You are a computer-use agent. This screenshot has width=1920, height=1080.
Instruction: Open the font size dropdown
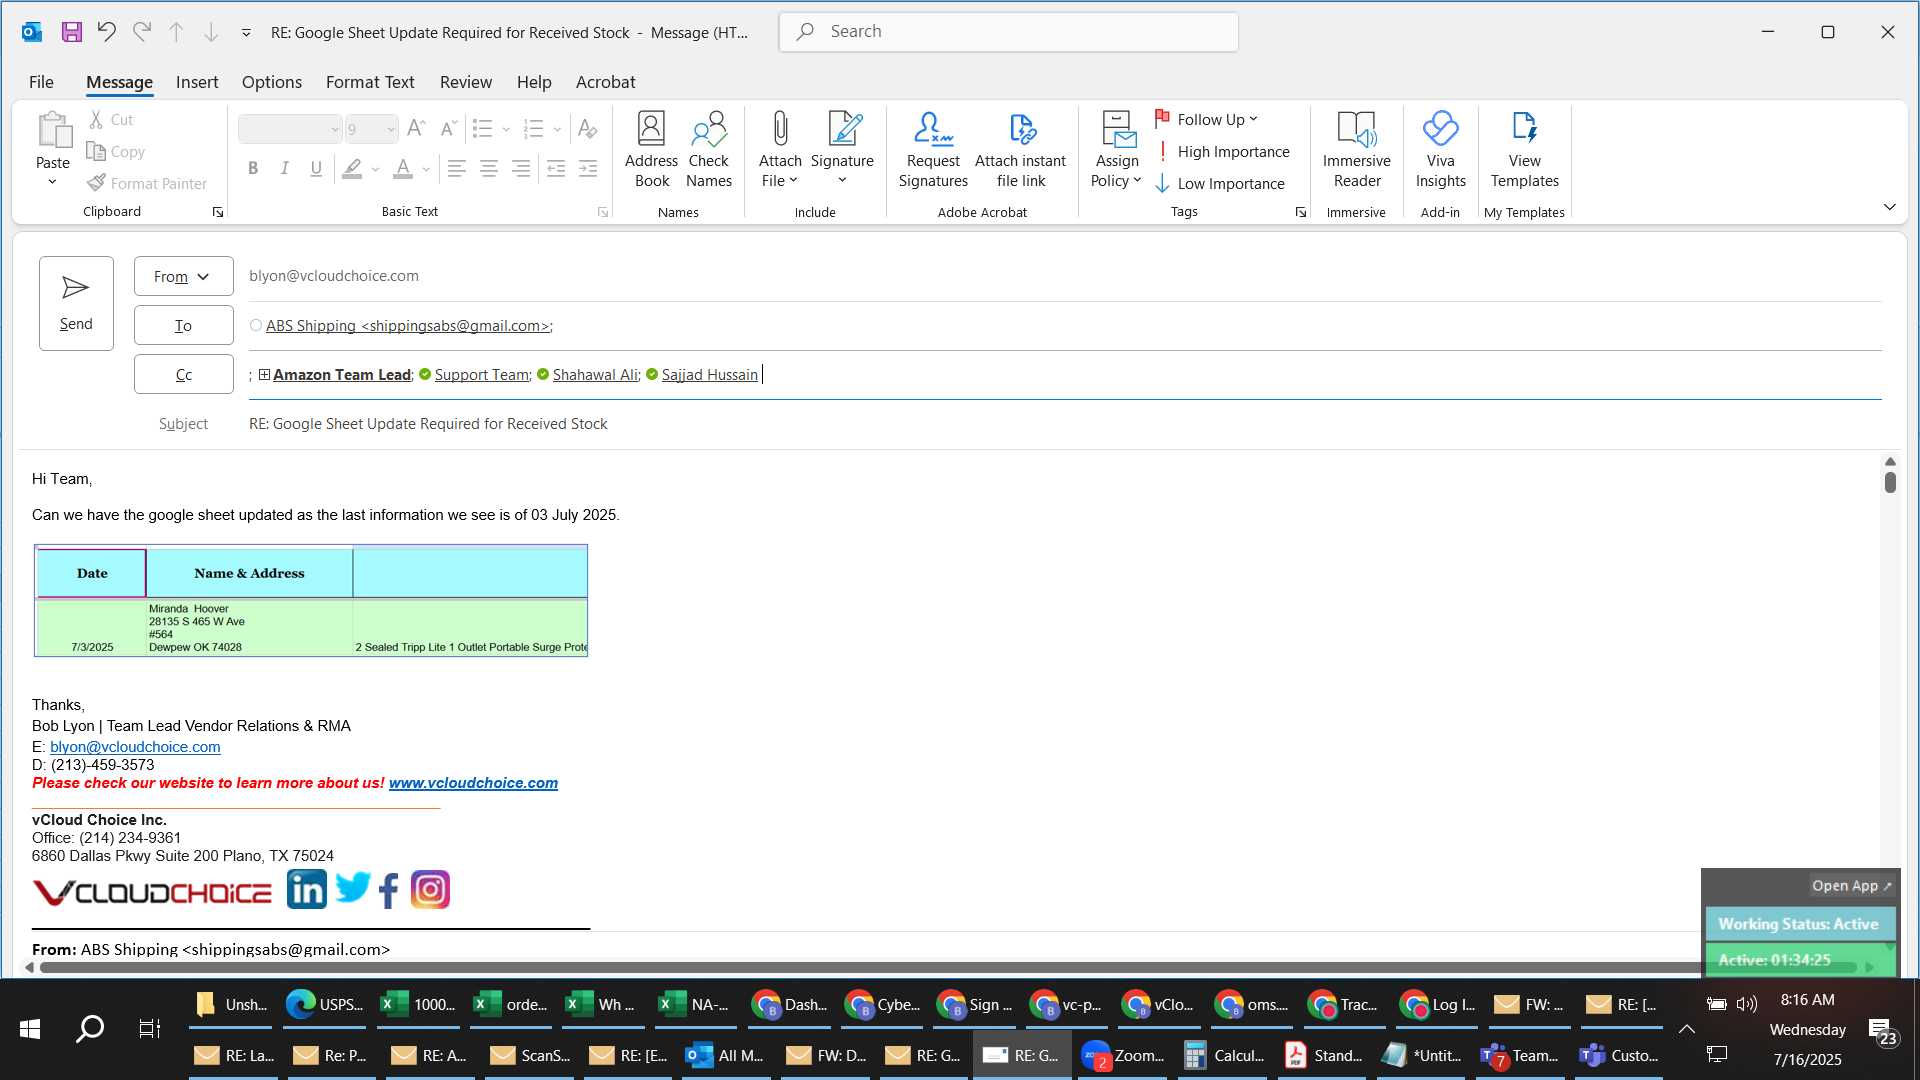tap(390, 129)
